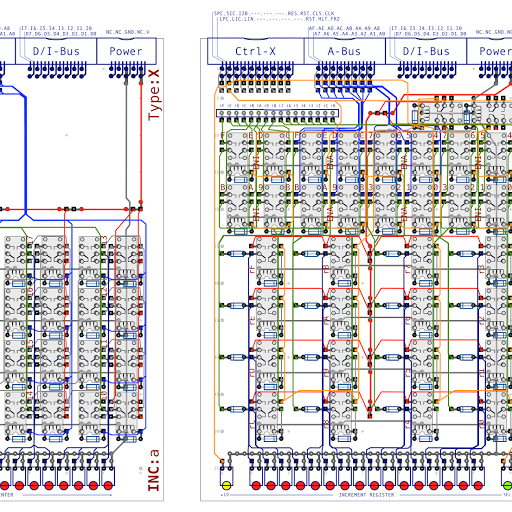Select pin legend SPC.SIC.I2B...RES.RST.CLS.CLK
Image resolution: width=512 pixels, height=512 pixels.
[x=274, y=14]
